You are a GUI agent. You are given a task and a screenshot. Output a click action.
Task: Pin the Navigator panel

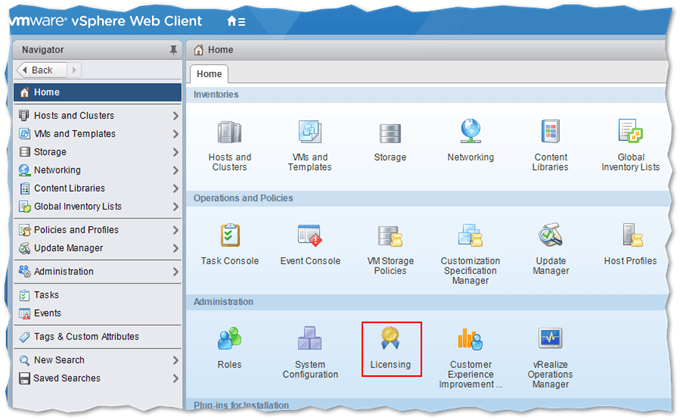[173, 50]
